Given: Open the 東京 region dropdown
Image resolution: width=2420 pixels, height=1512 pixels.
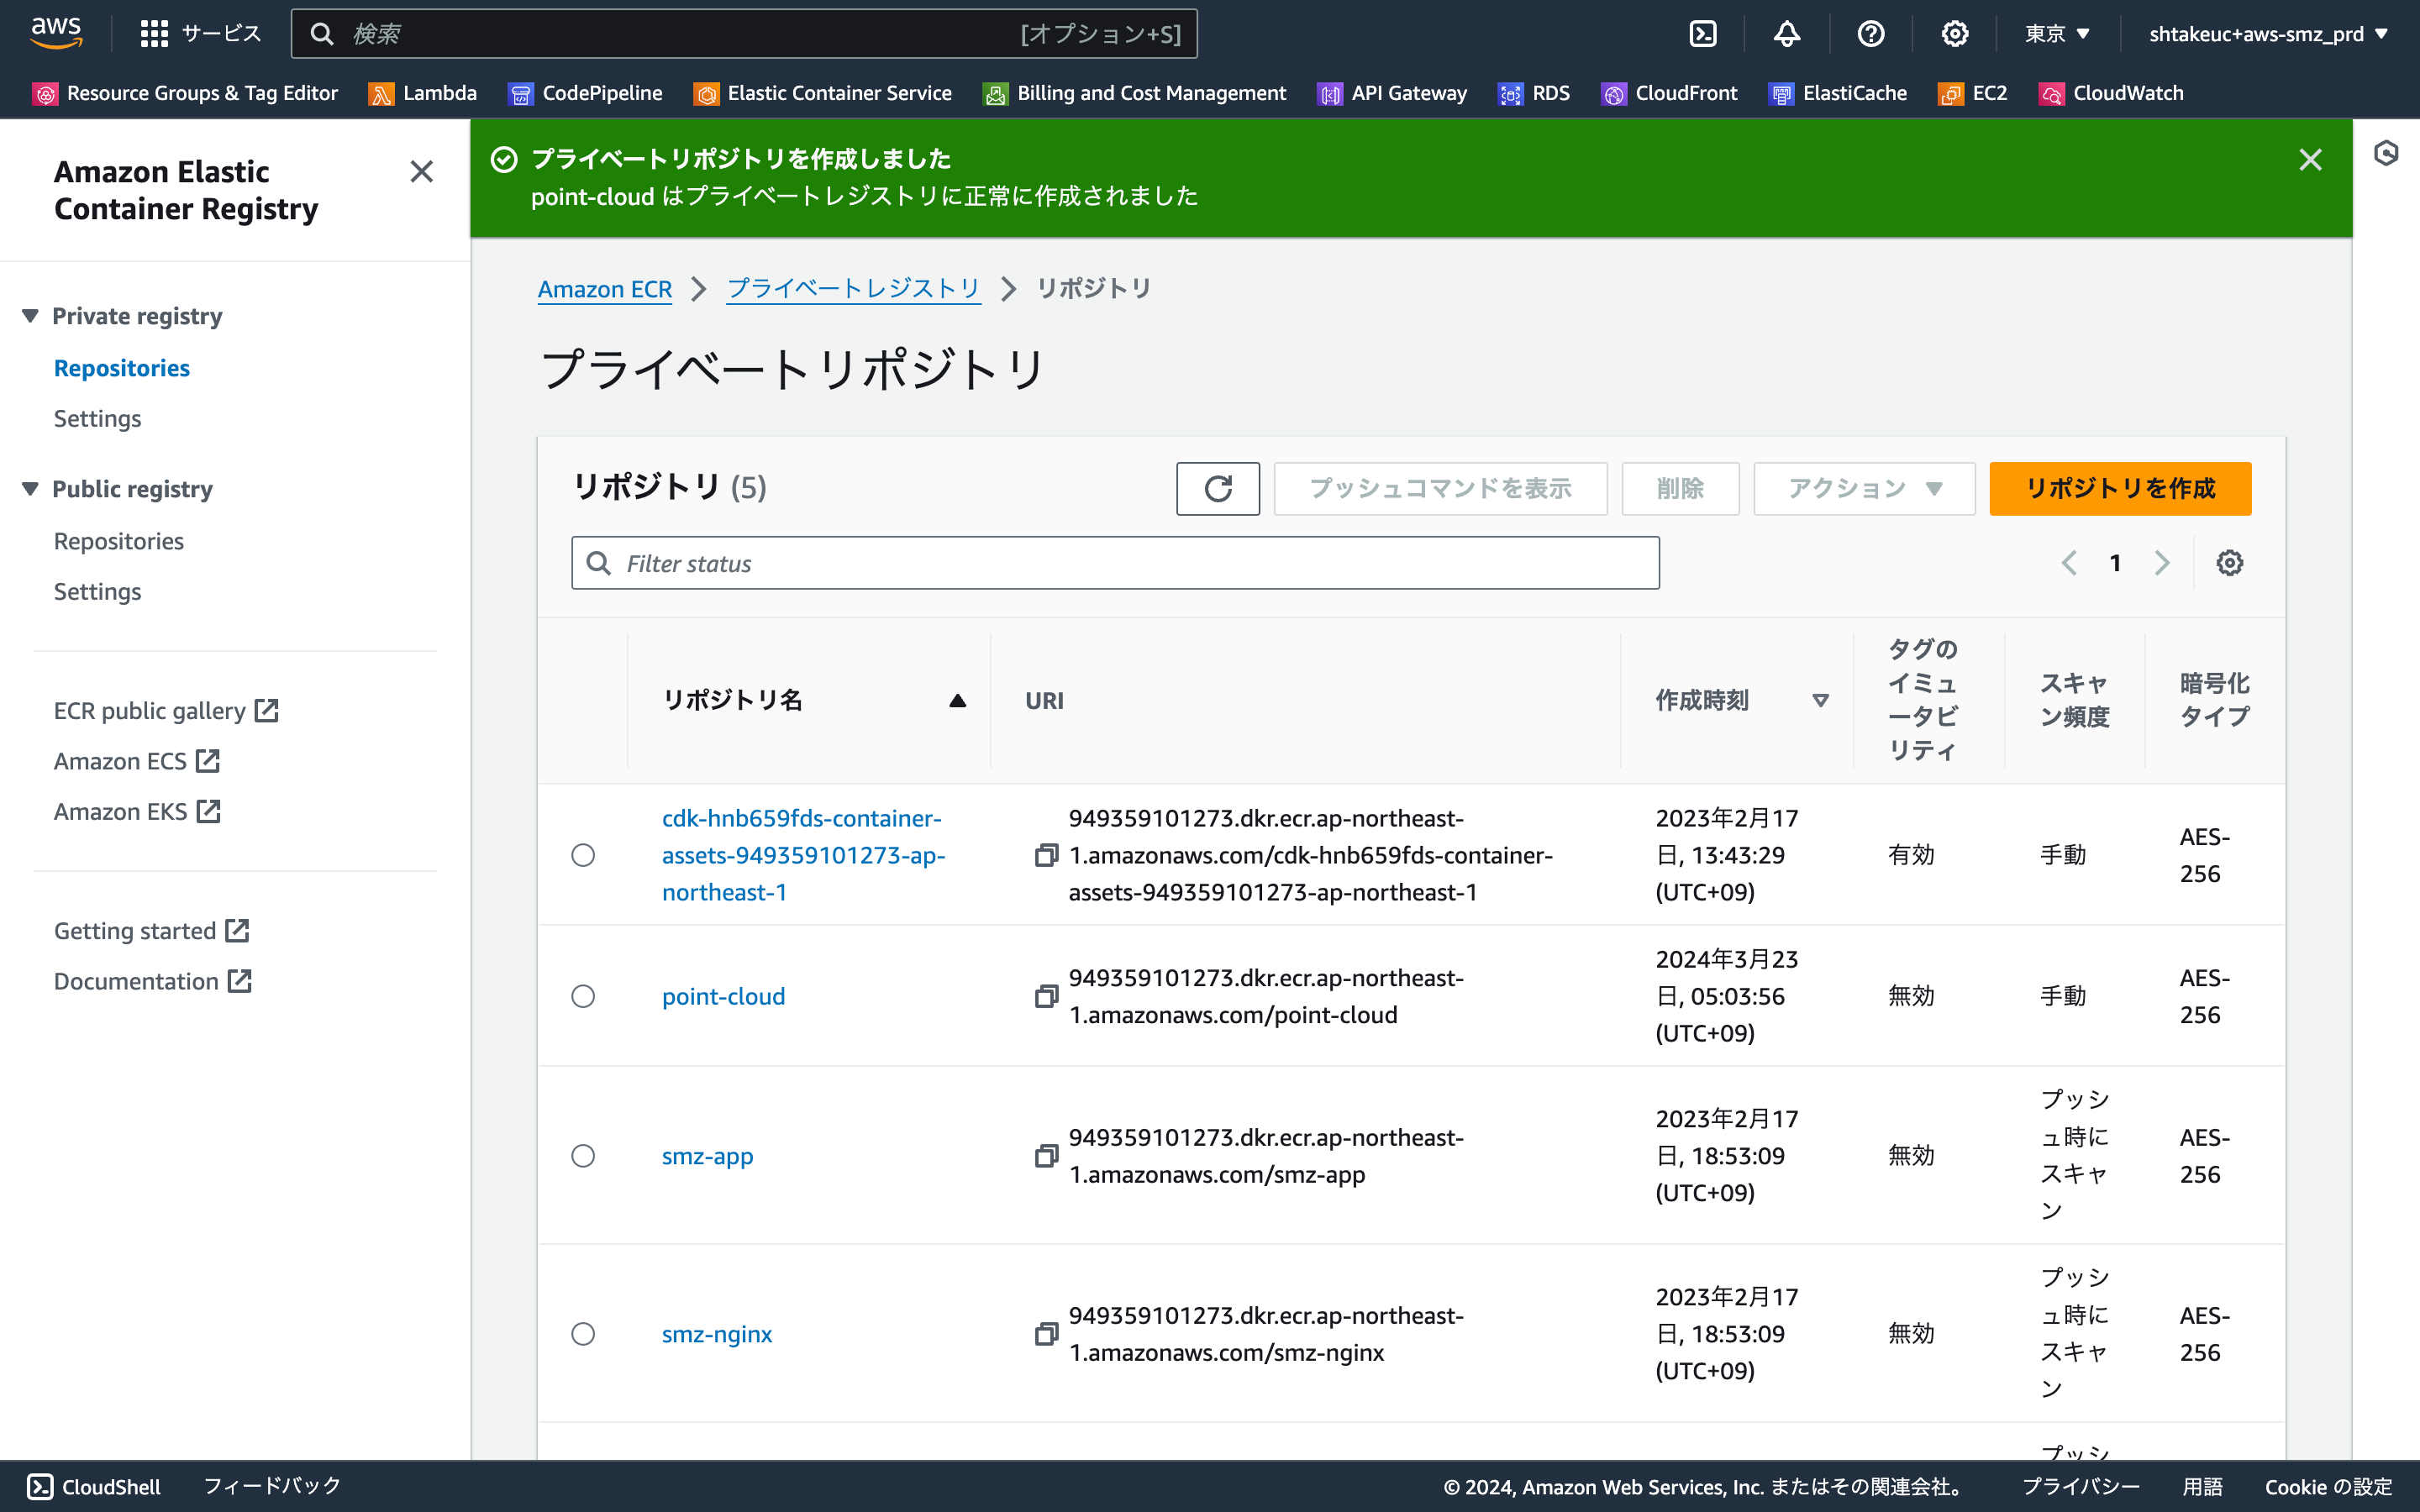Looking at the screenshot, I should point(2057,34).
